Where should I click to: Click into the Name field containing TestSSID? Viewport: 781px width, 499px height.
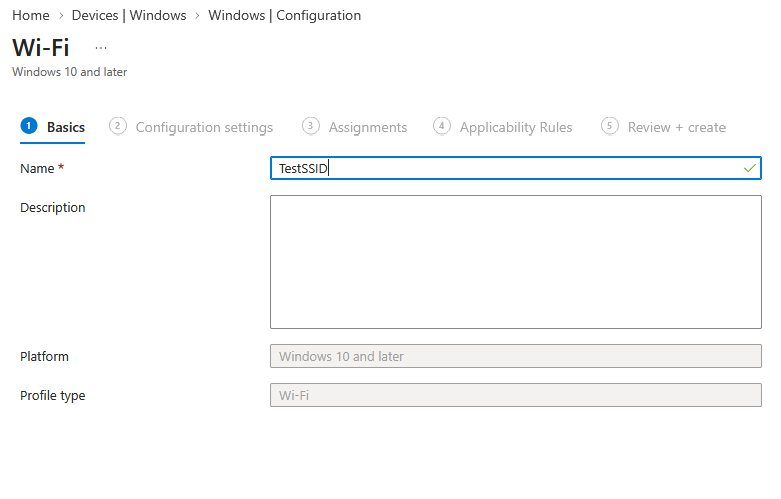[516, 168]
